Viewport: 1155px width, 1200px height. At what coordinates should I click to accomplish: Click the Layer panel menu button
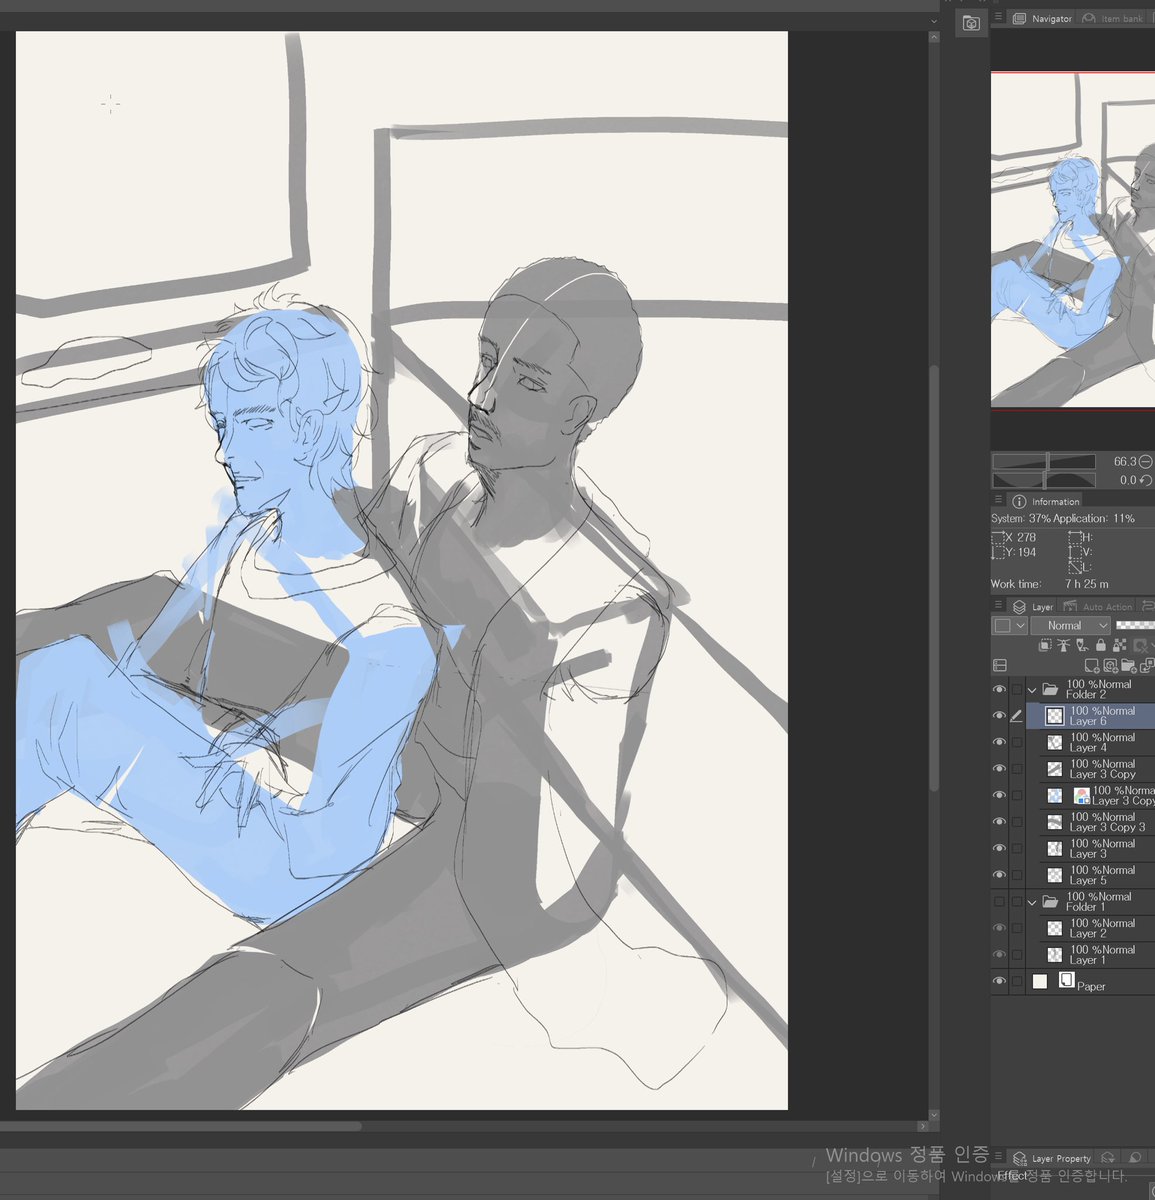[998, 605]
